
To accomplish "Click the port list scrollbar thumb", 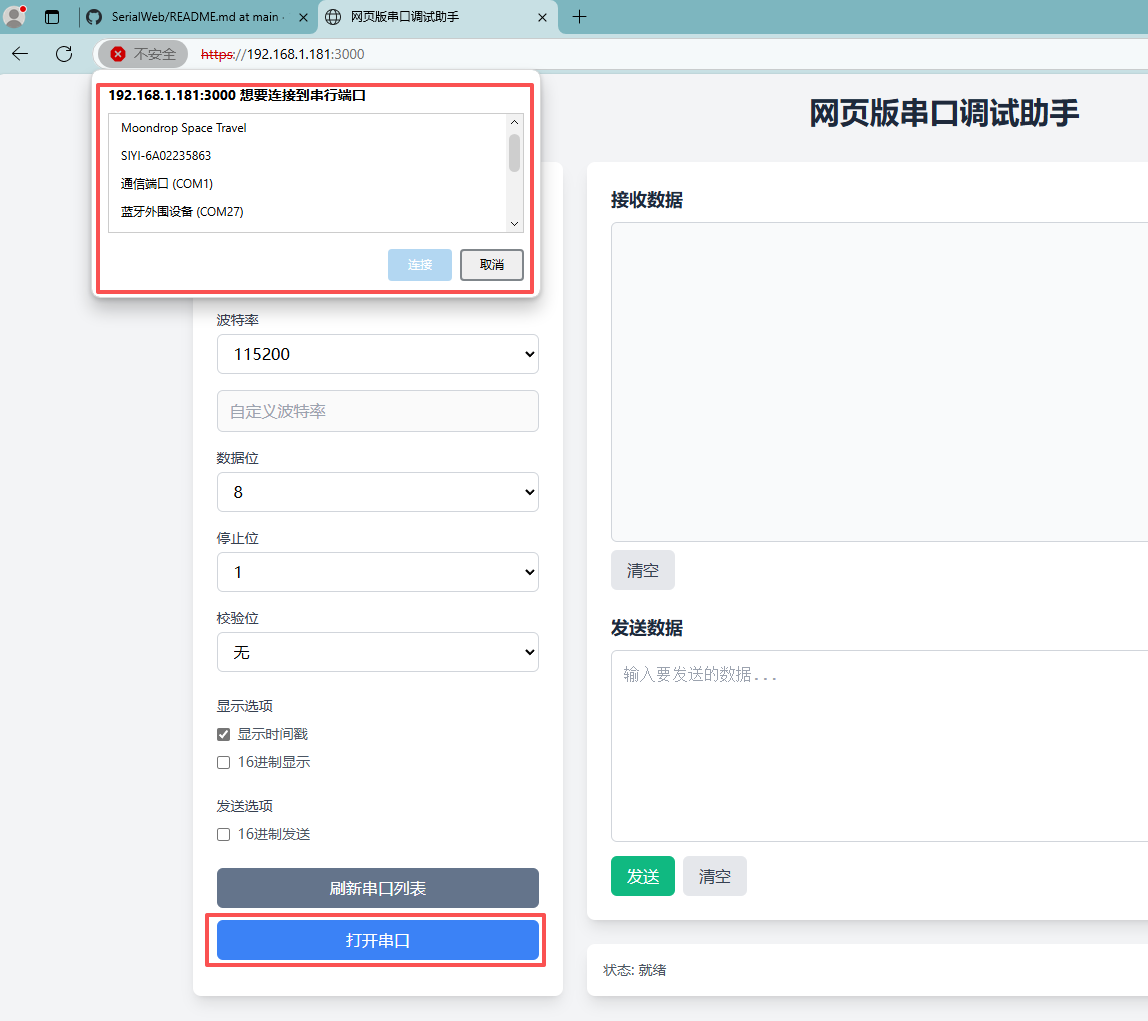I will 515,153.
